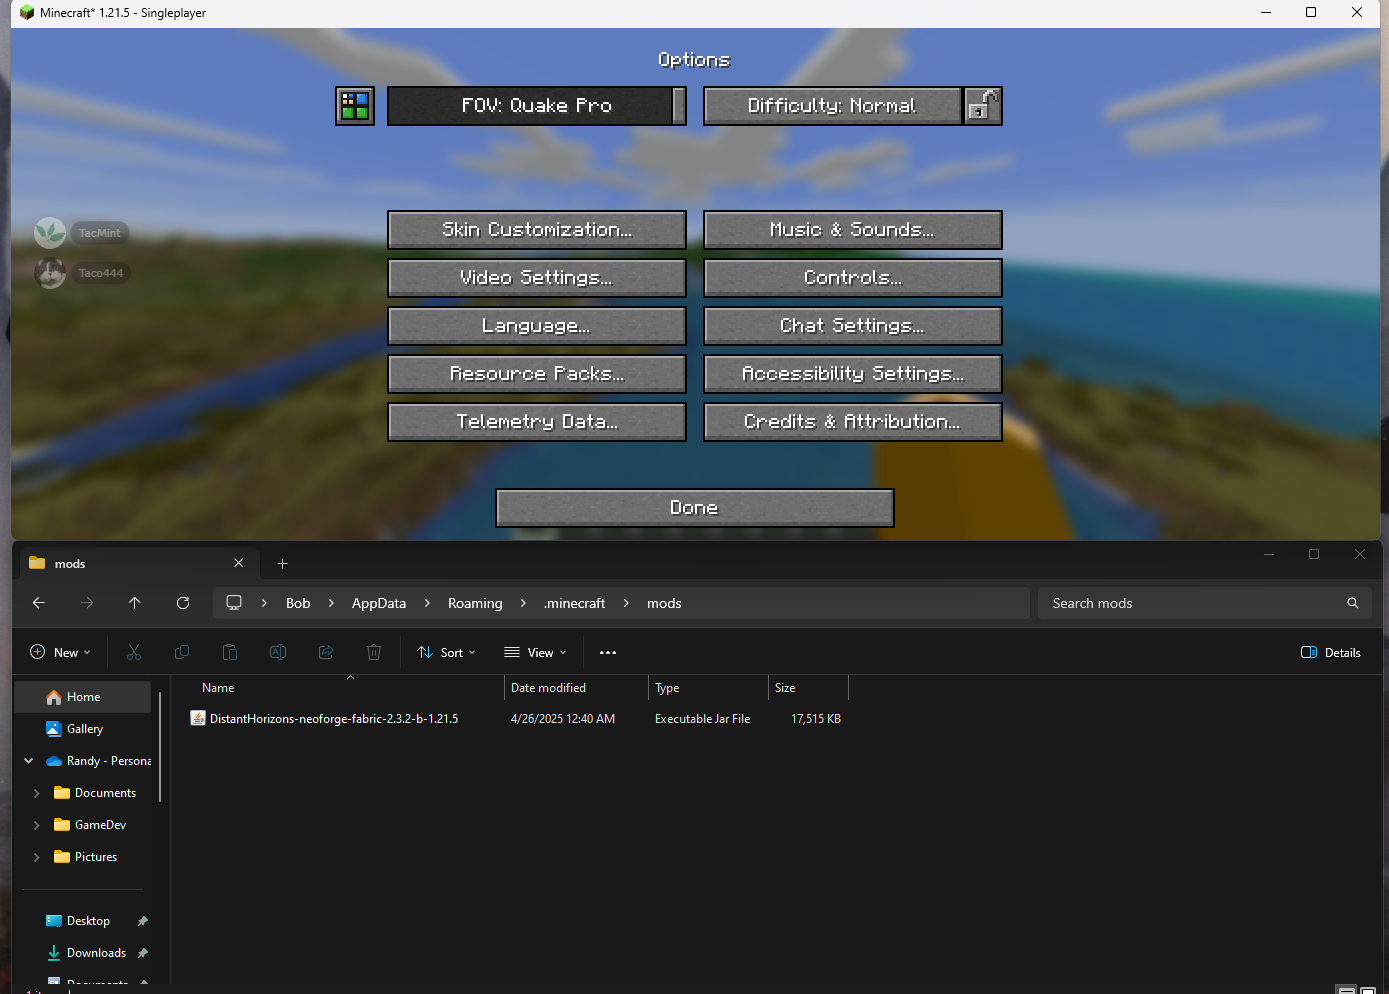Open the Pictures folder in sidebar
This screenshot has height=994, width=1389.
[95, 857]
